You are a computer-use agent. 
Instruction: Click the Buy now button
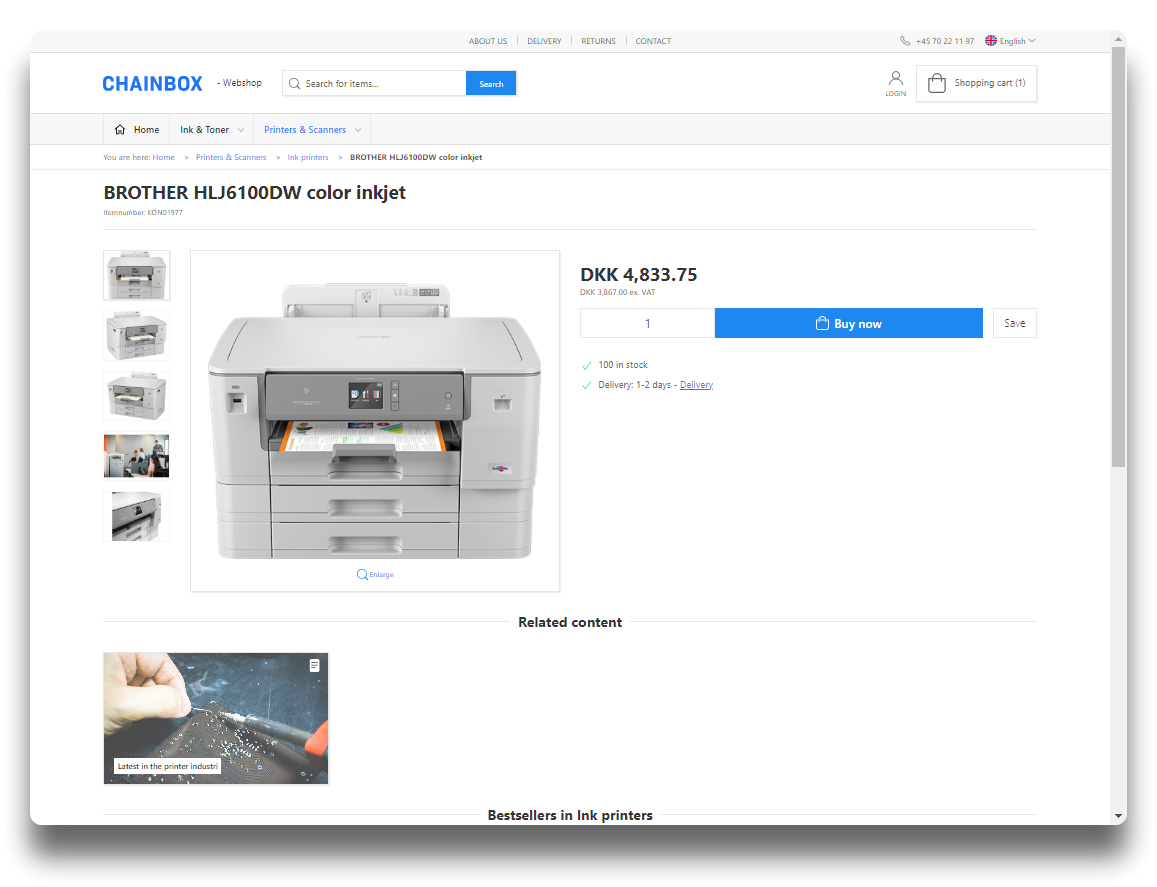(x=849, y=323)
